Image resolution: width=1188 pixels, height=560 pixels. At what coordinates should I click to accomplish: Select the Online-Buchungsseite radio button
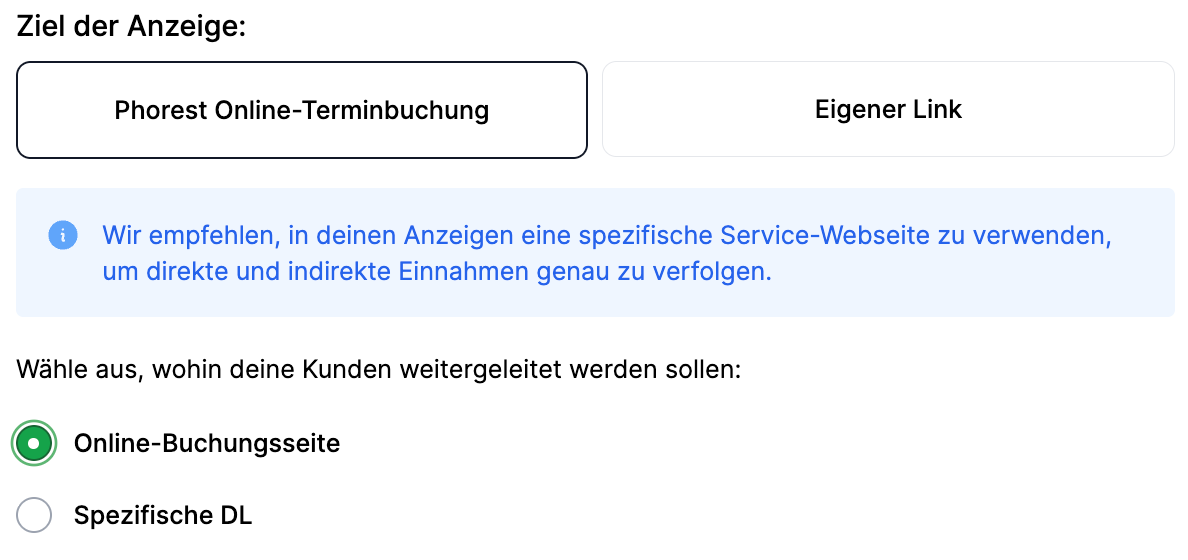pyautogui.click(x=34, y=443)
